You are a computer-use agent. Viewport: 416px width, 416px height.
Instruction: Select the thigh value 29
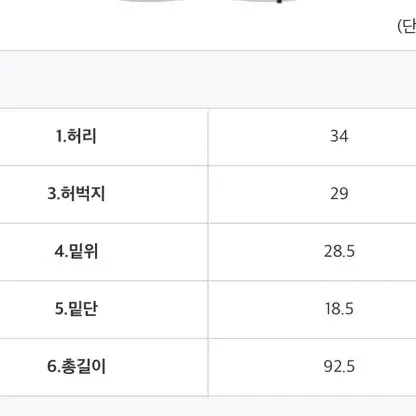pos(339,194)
